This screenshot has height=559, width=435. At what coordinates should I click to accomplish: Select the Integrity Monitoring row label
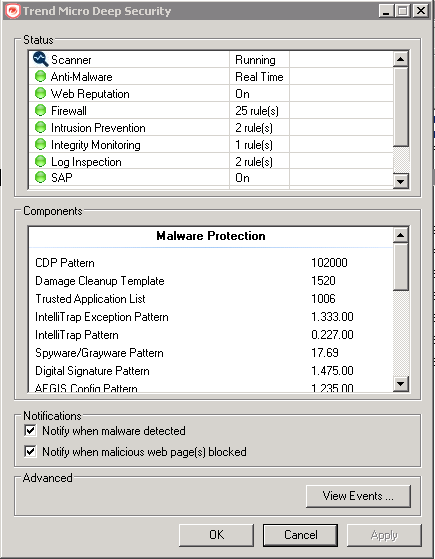[96, 145]
